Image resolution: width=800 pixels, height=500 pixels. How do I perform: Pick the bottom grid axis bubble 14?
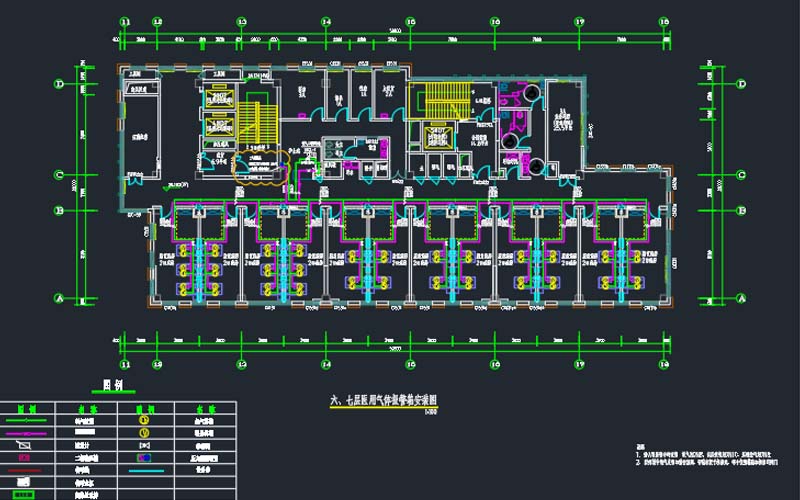click(326, 366)
